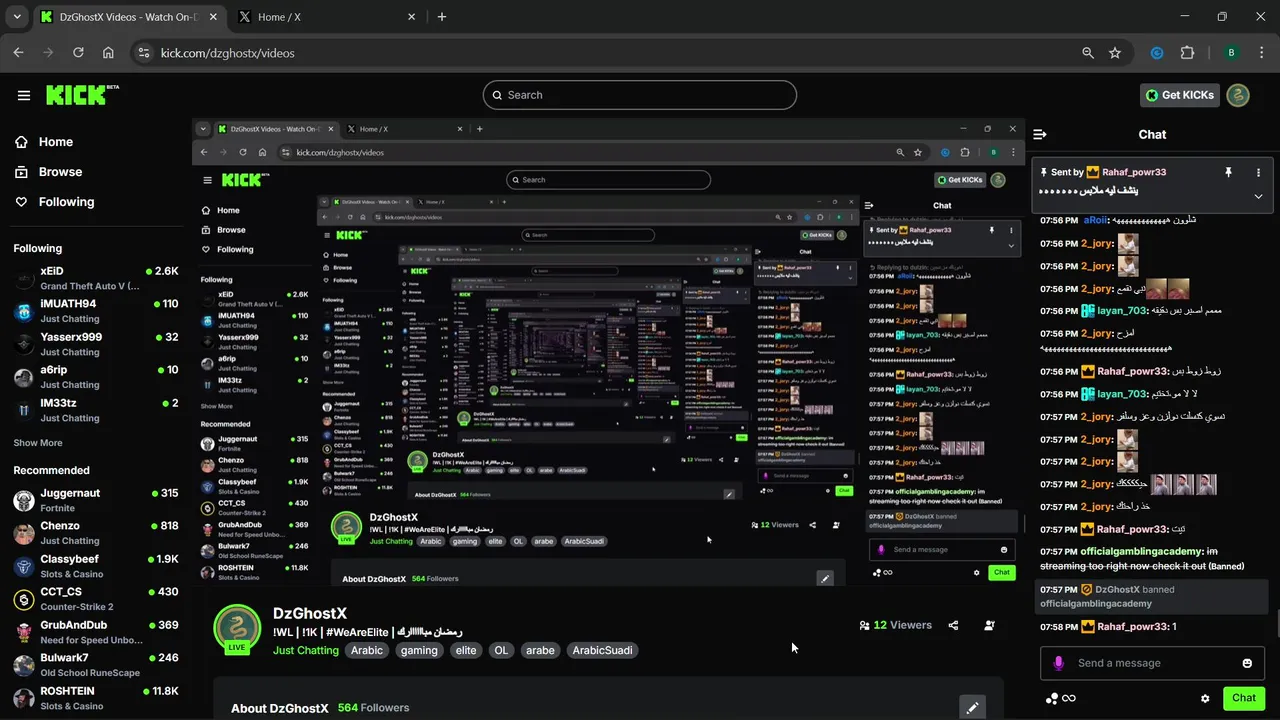Open xEID channel in Following list
The width and height of the screenshot is (1280, 720).
(96, 278)
